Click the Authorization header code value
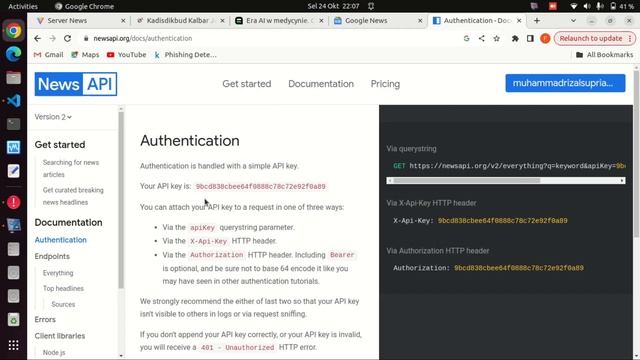 click(x=519, y=268)
